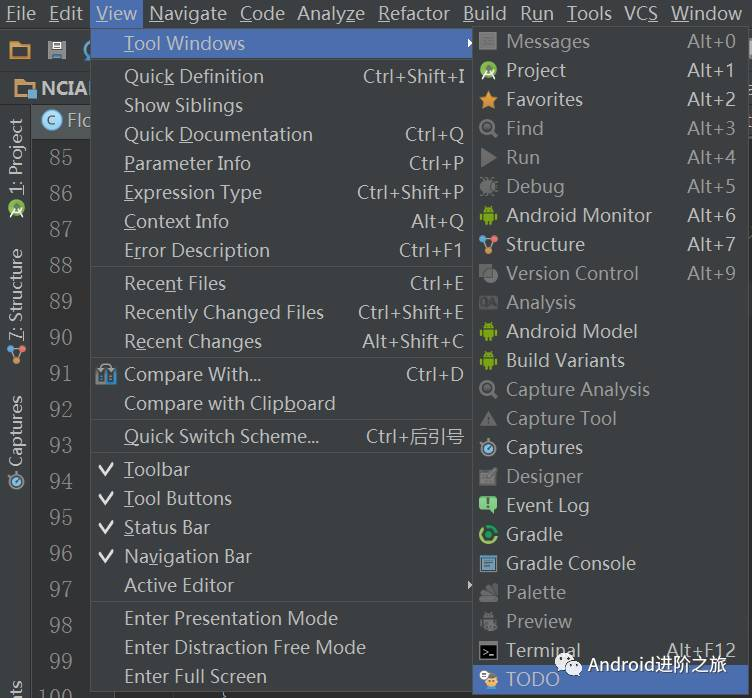Click the Capture Analysis icon
This screenshot has height=698, width=752.
pos(488,390)
